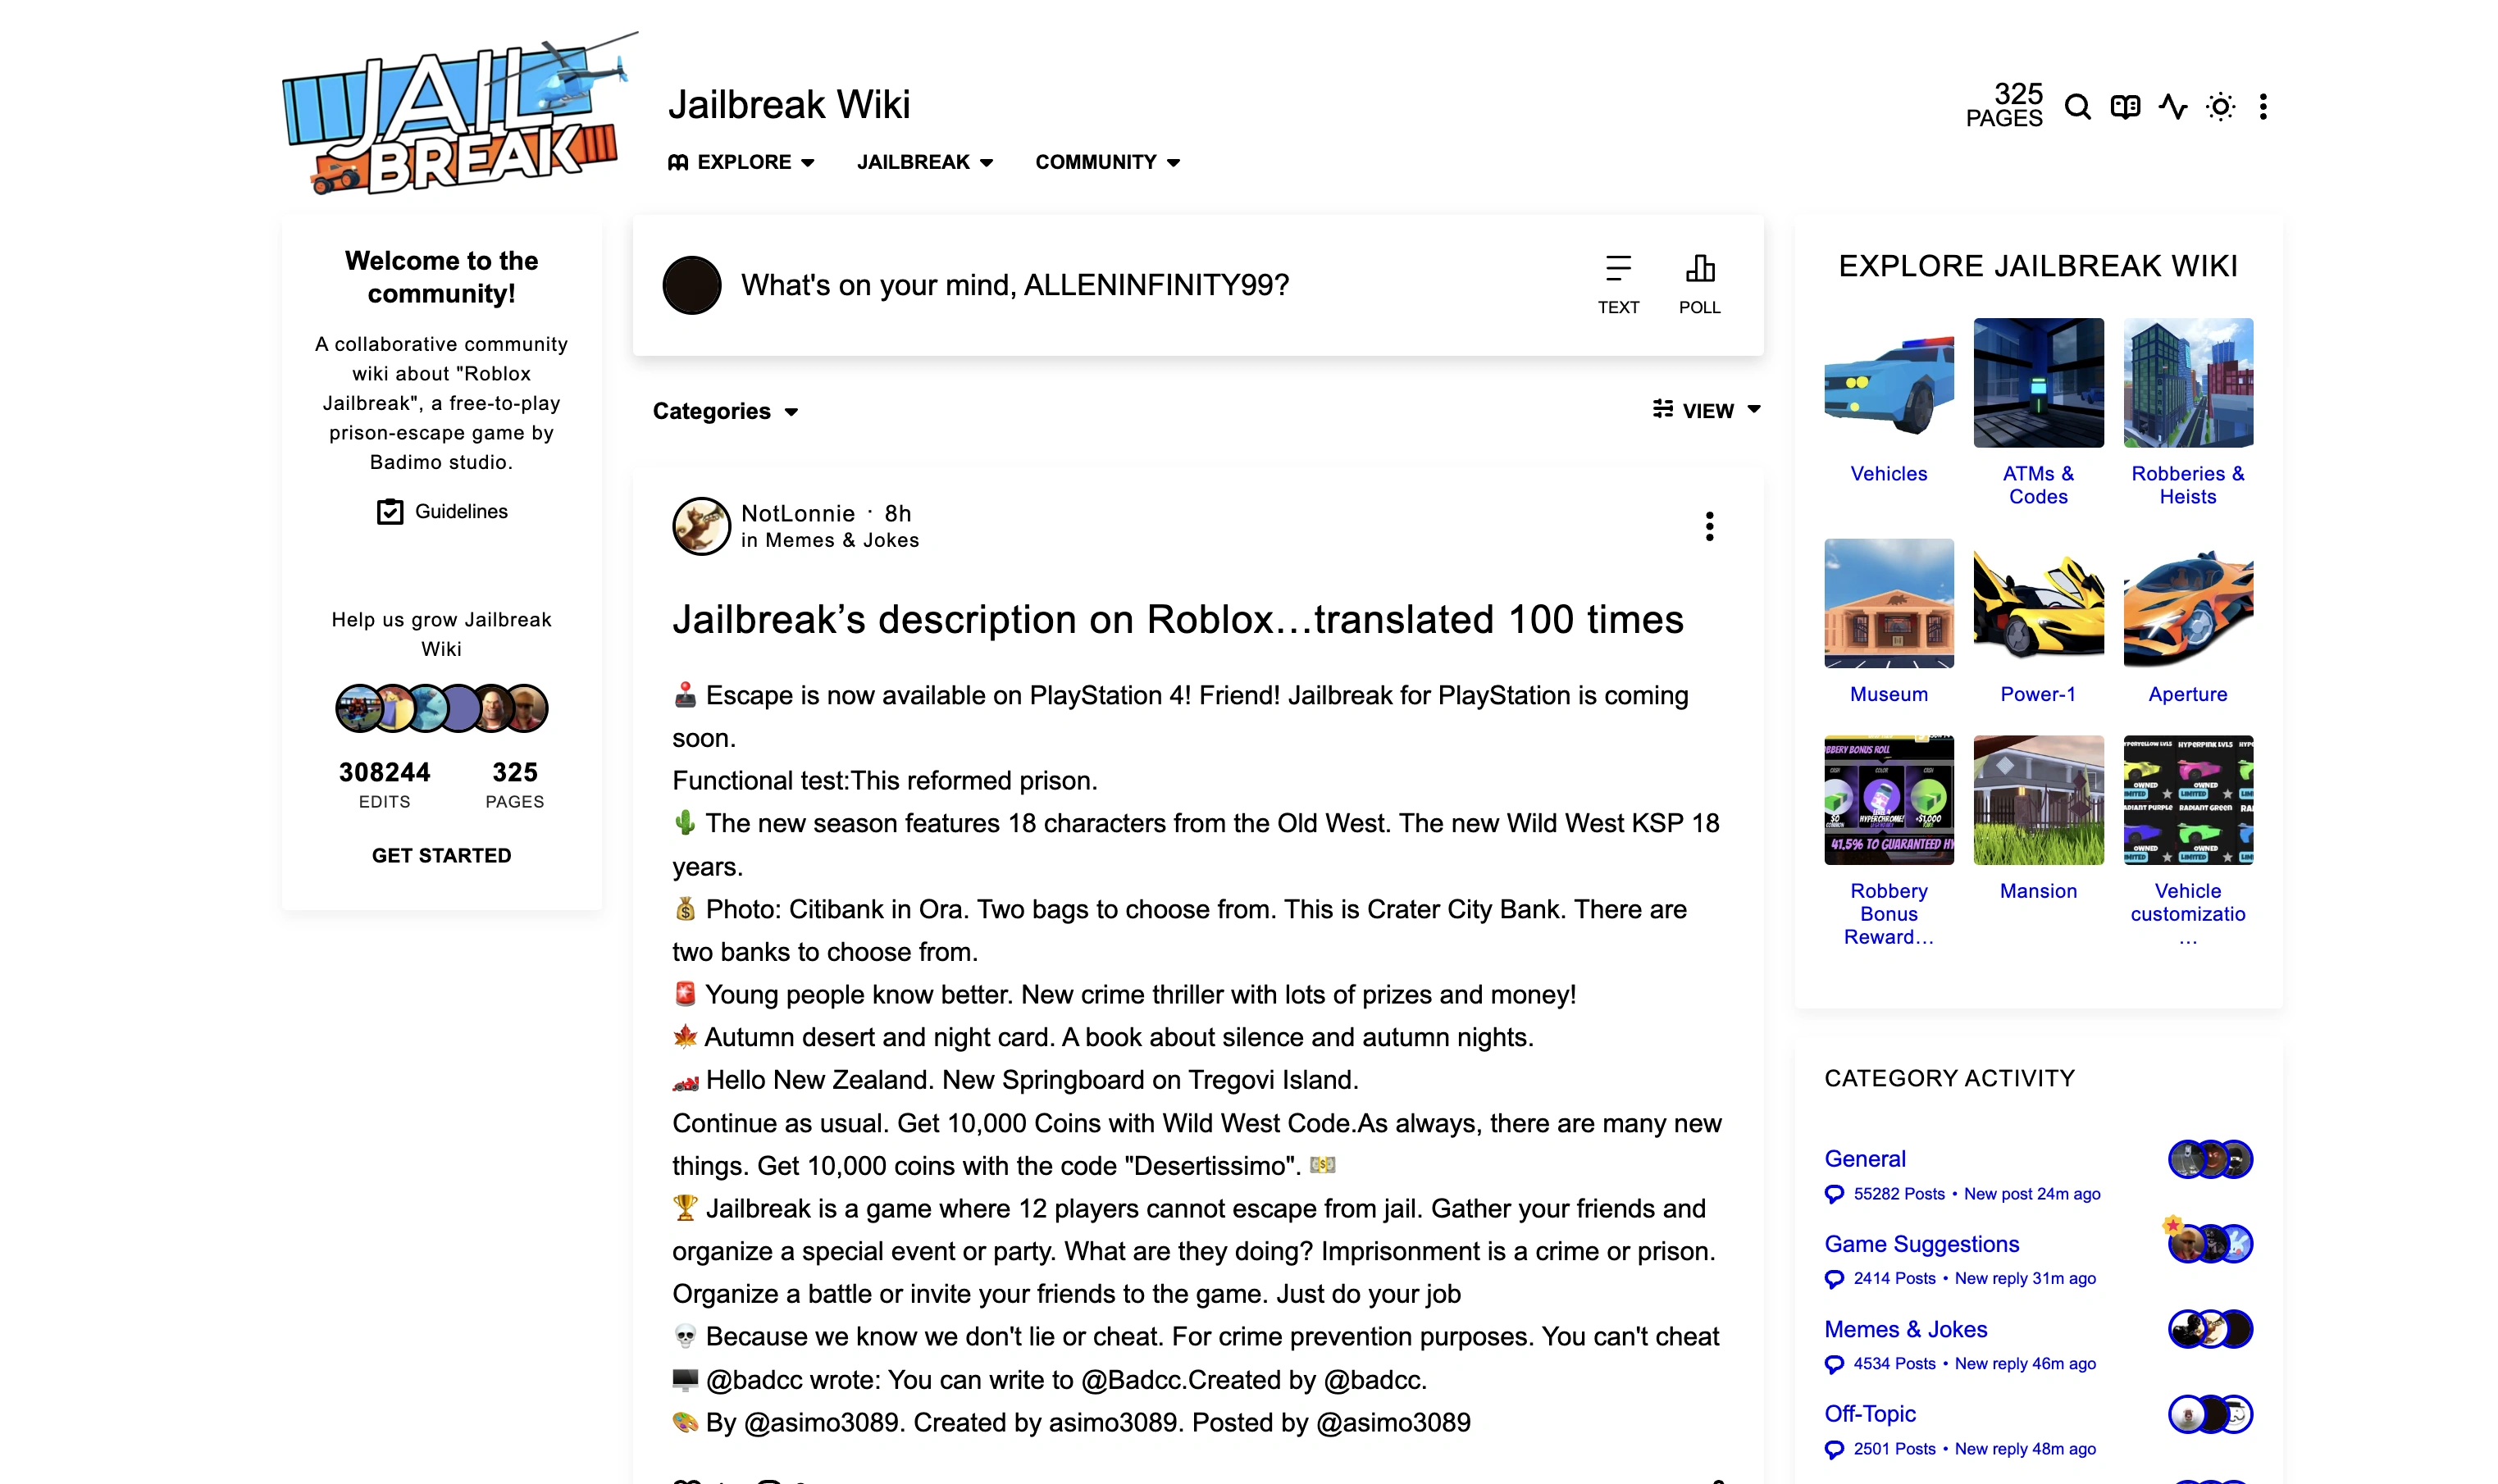
Task: Open the Discuss book icon in header
Action: pos(2125,106)
